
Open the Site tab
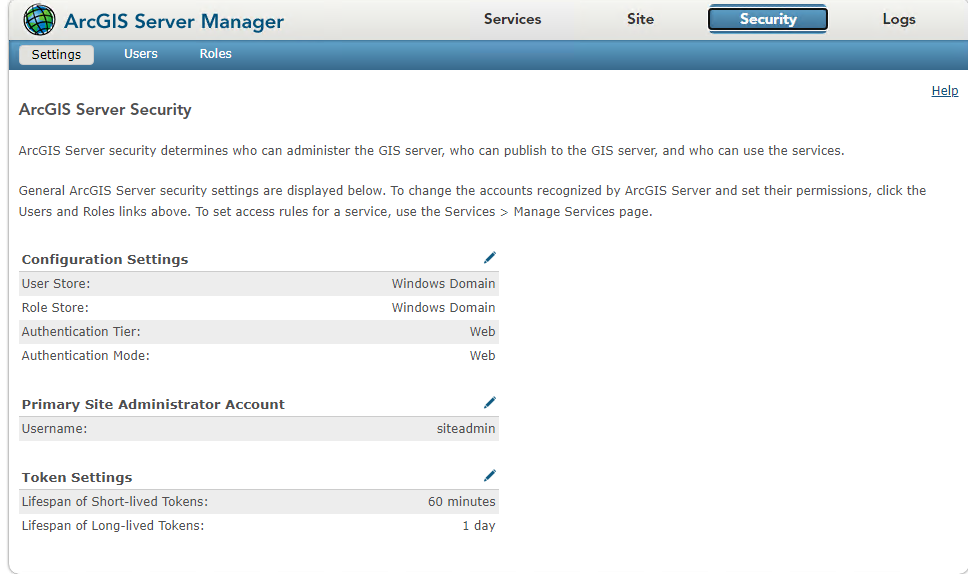click(x=640, y=19)
